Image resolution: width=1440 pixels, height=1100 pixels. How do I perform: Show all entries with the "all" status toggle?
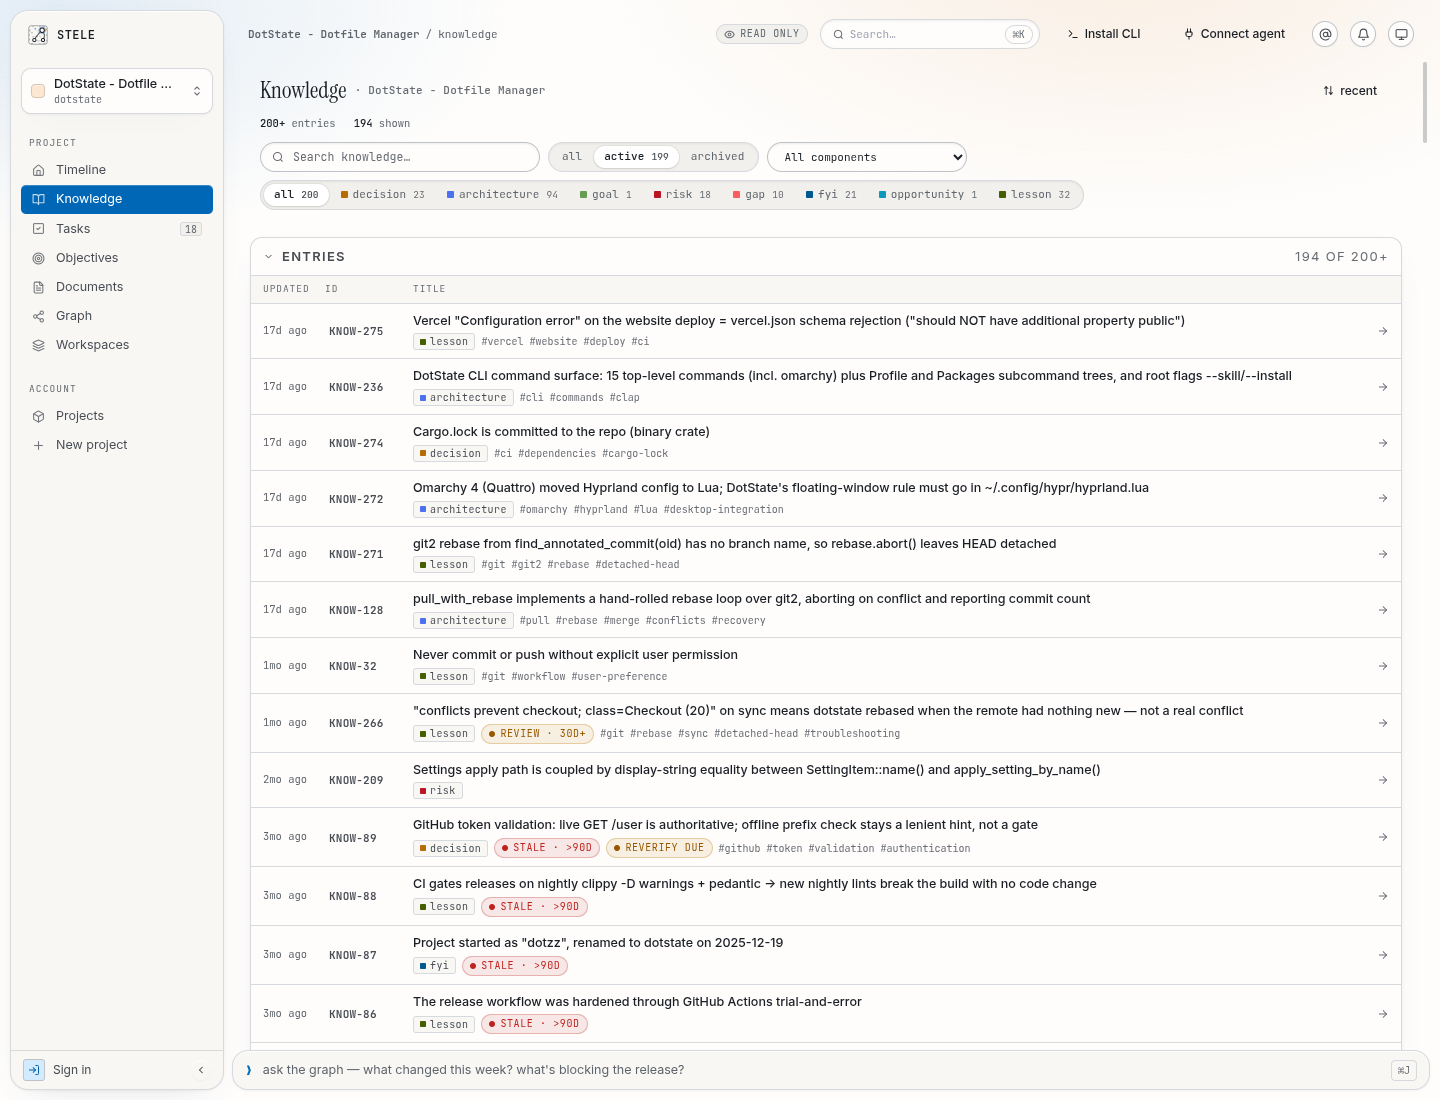click(x=572, y=157)
